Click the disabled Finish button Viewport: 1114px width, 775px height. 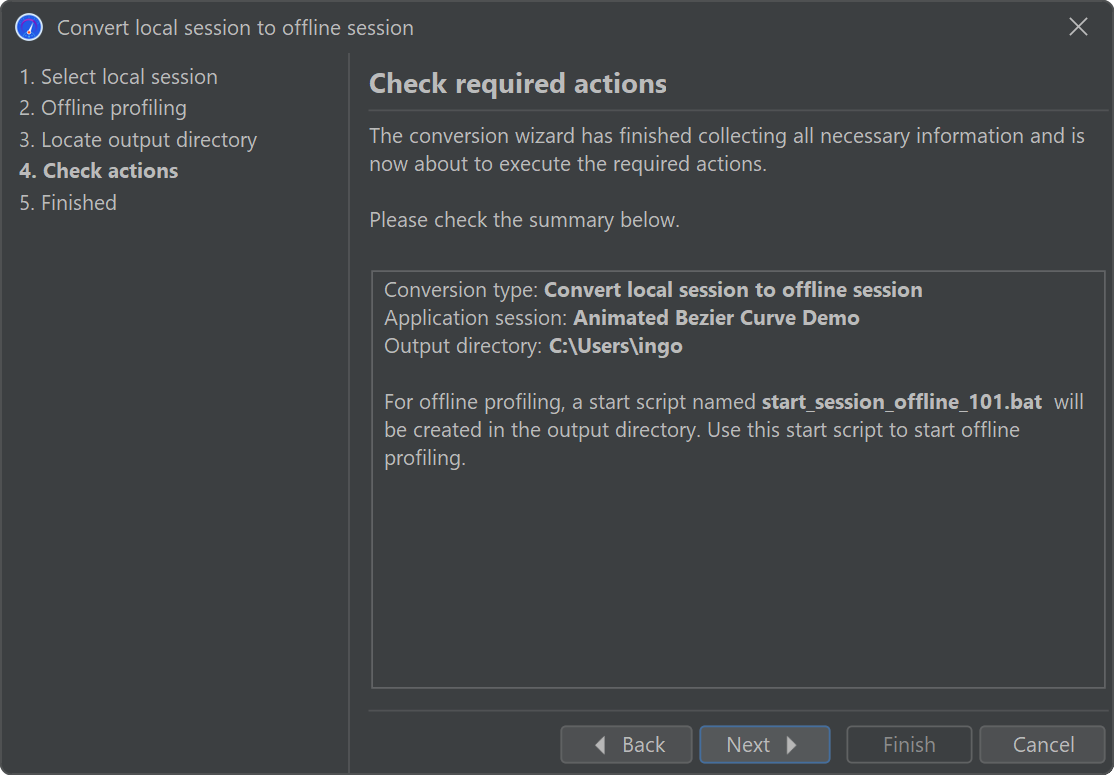click(909, 745)
